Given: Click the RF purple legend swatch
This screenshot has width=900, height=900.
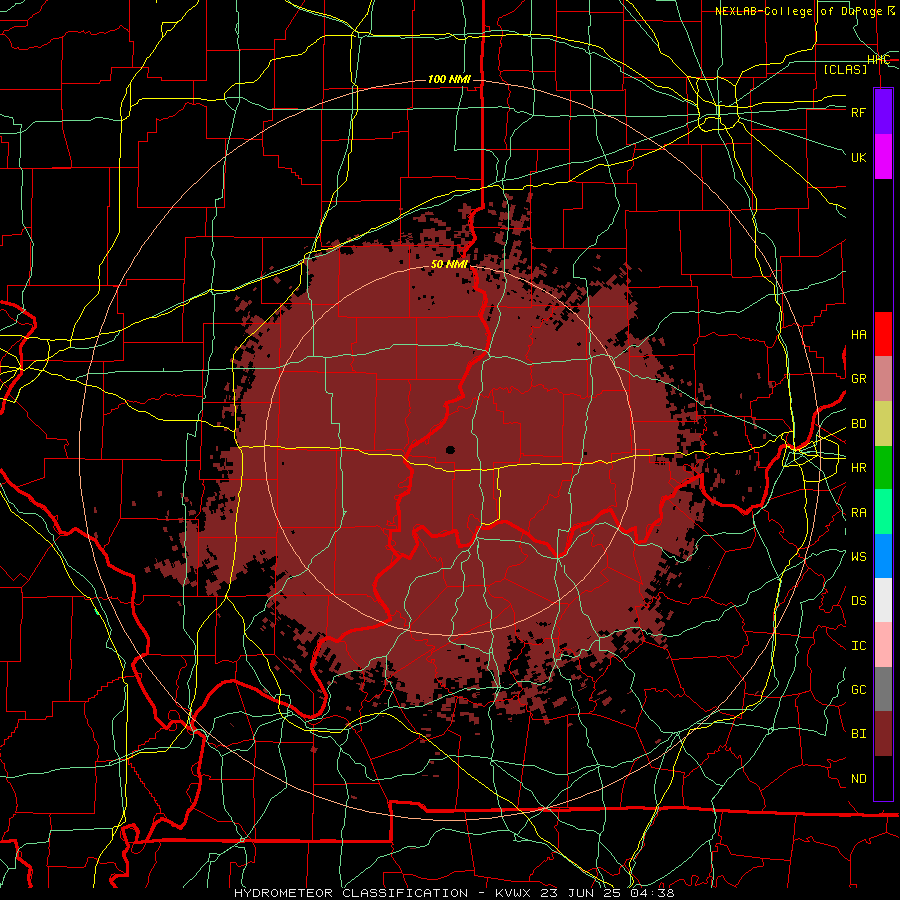Looking at the screenshot, I should [x=883, y=111].
